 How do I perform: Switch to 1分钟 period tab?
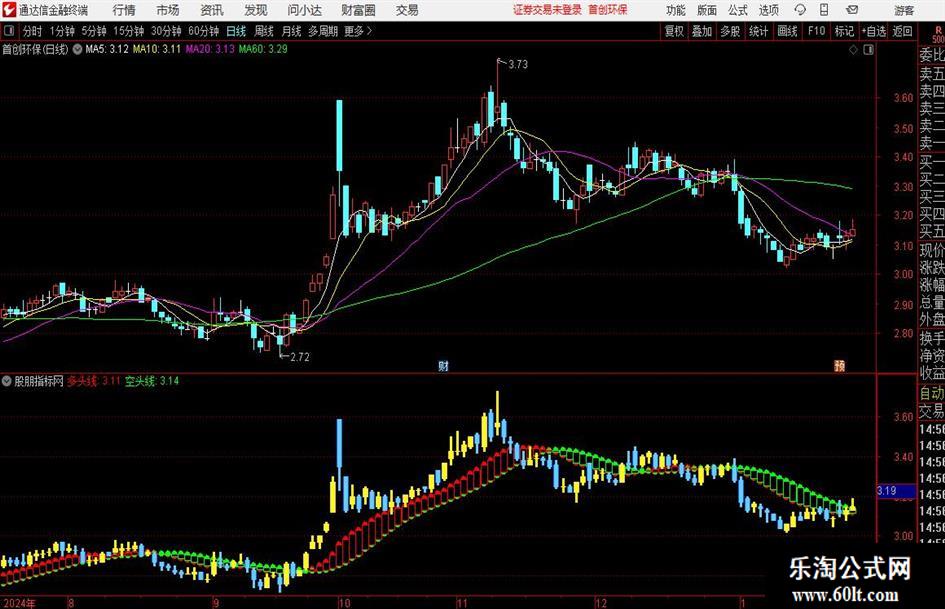click(x=62, y=31)
